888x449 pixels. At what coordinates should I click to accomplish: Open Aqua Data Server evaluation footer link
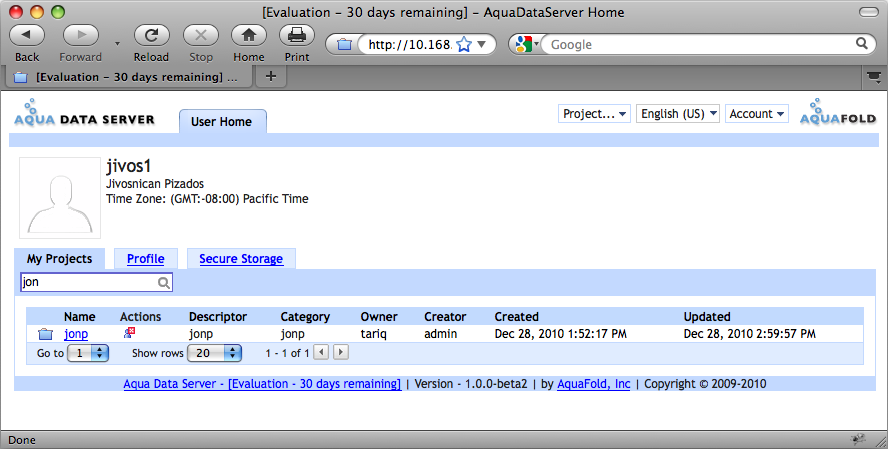(262, 384)
